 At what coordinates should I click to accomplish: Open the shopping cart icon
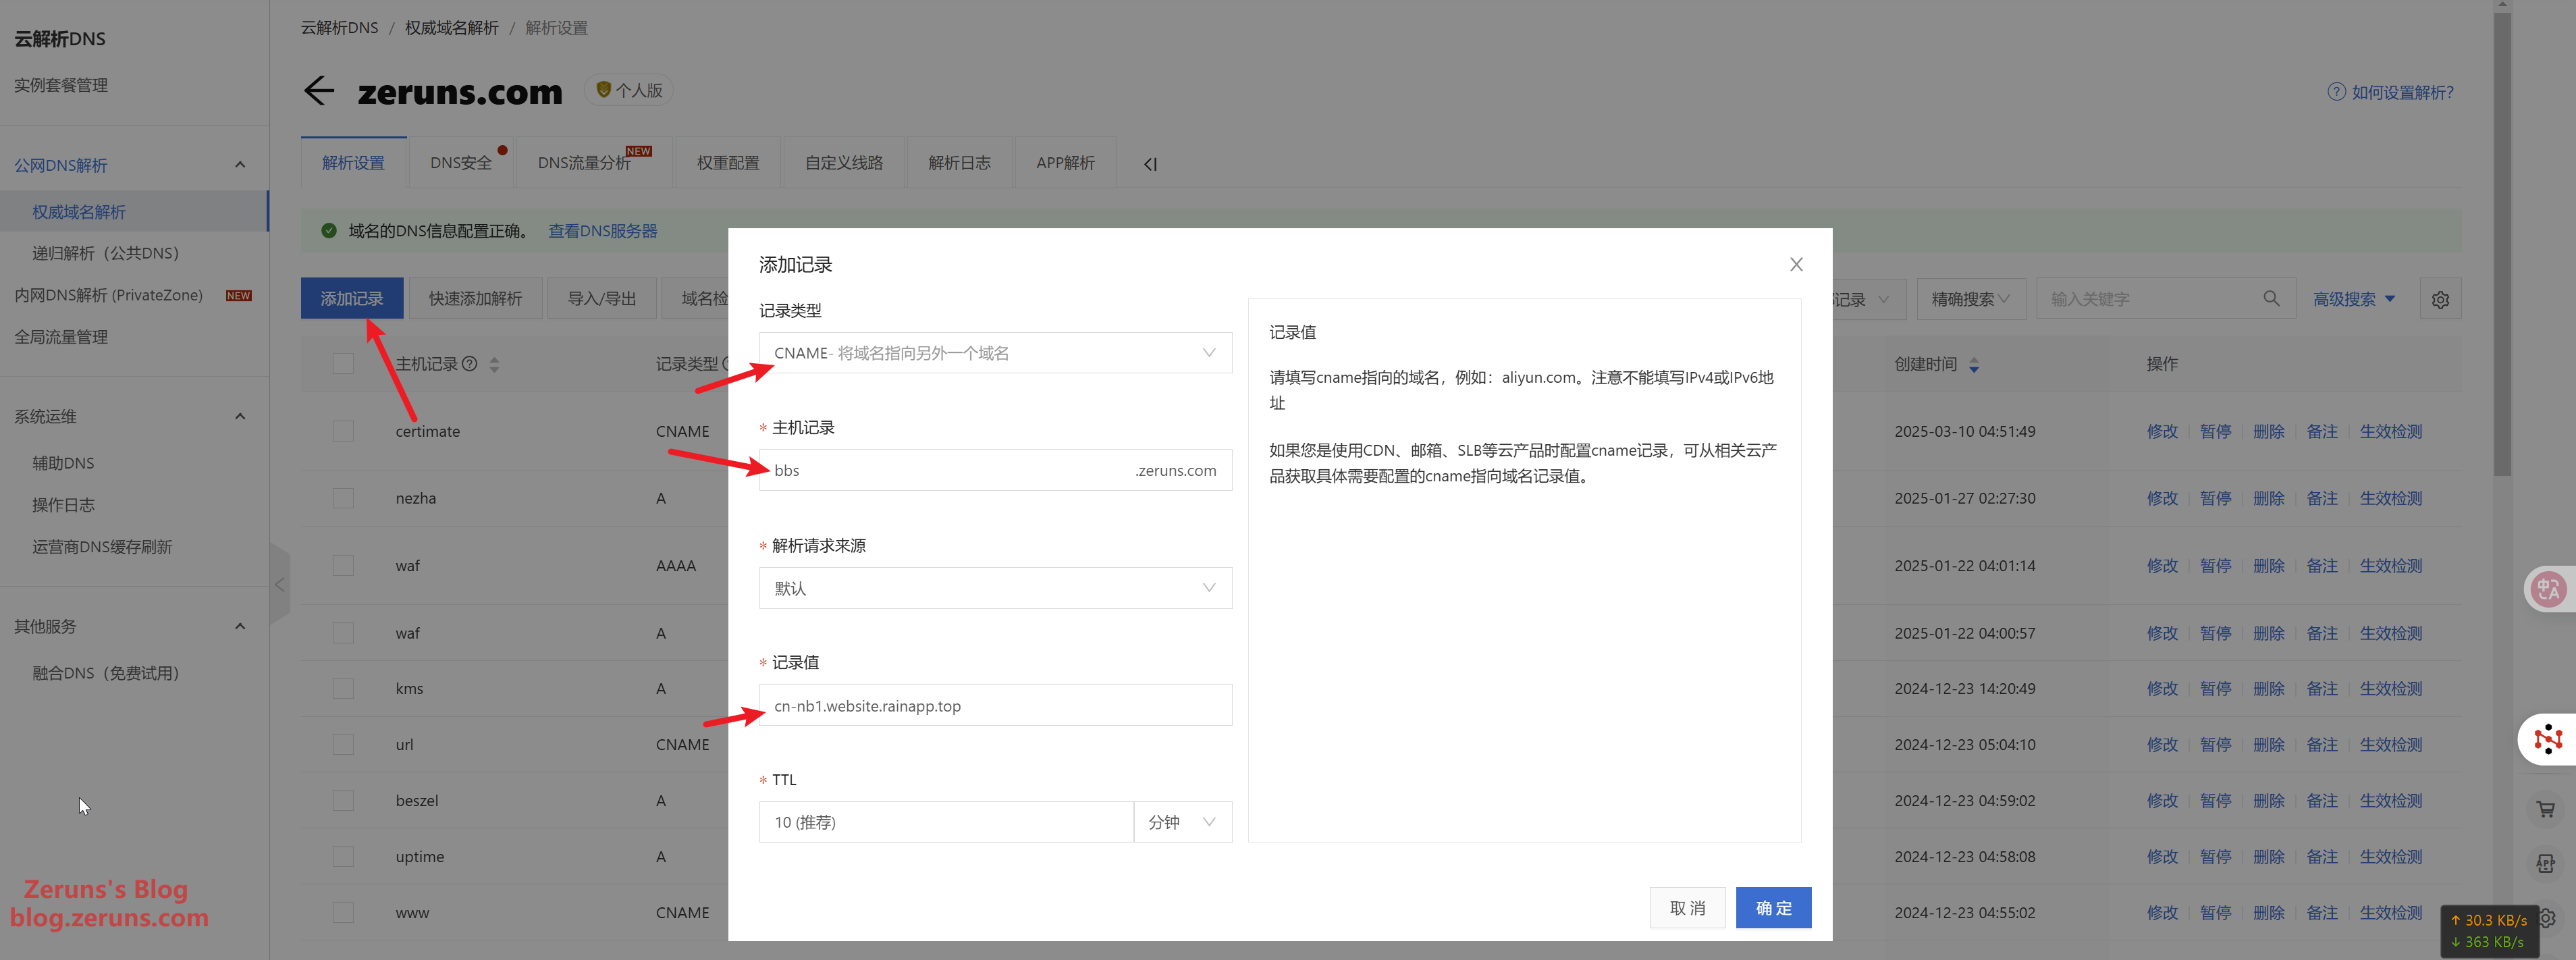[2546, 809]
